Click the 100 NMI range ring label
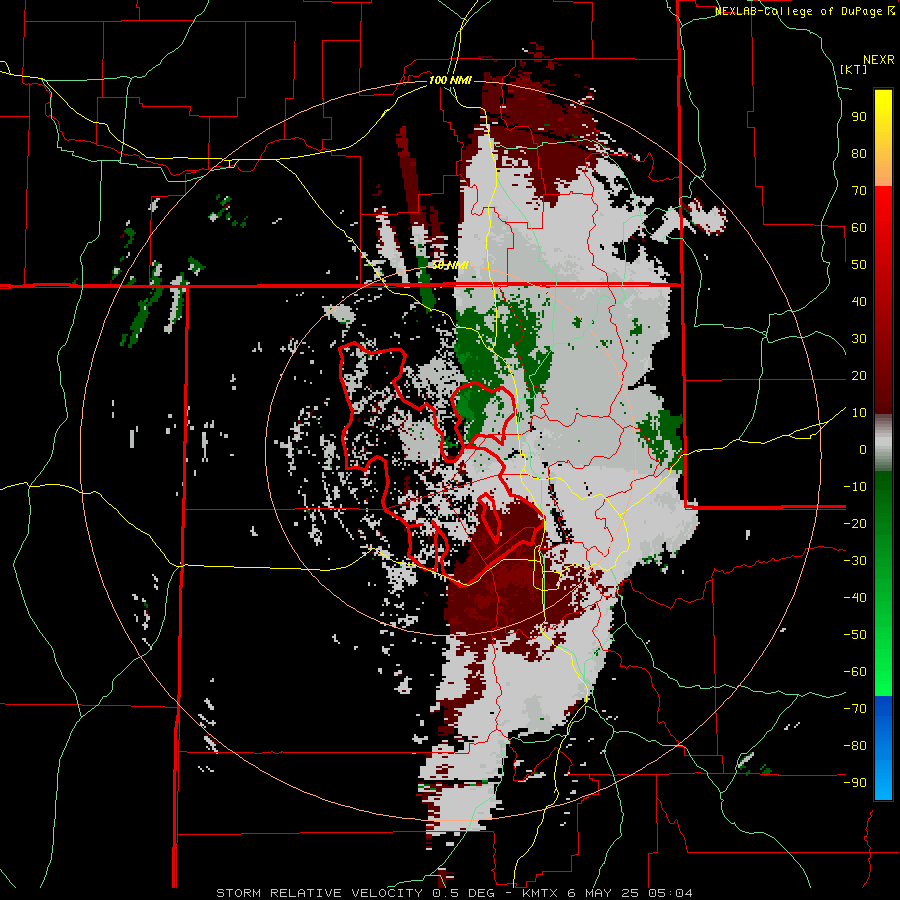 [450, 80]
